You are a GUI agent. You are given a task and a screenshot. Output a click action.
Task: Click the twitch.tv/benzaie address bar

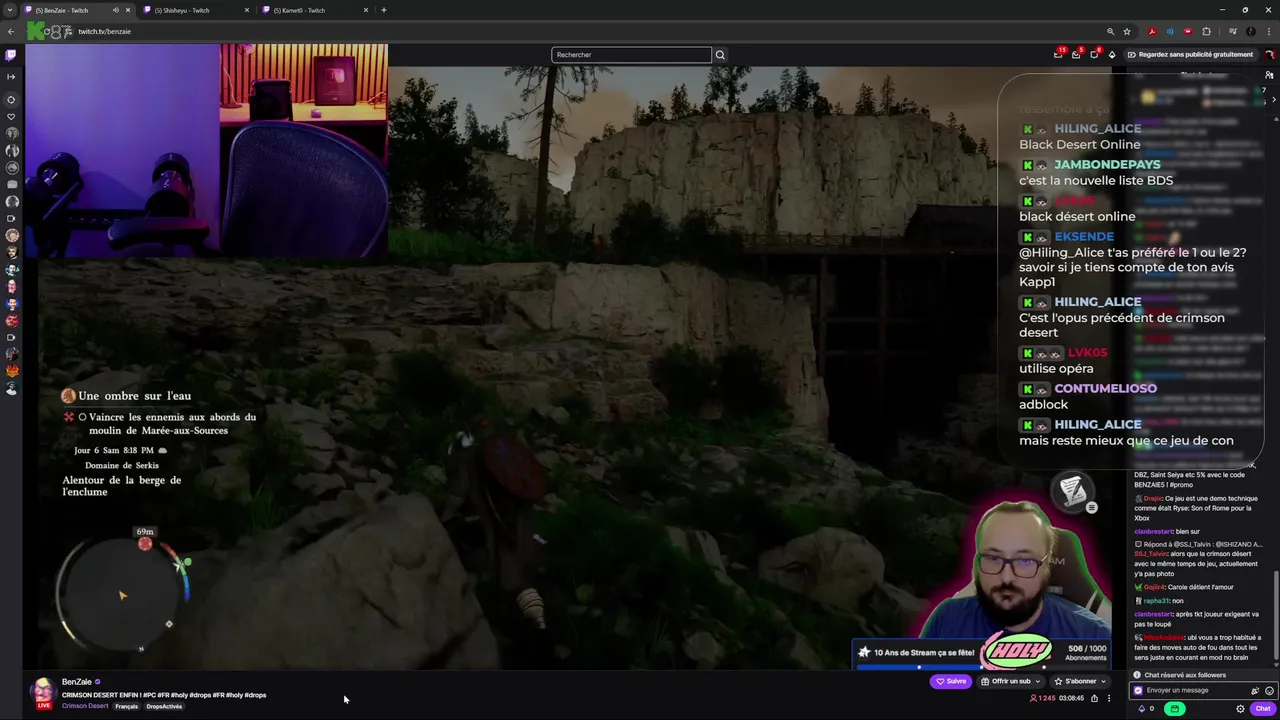[x=104, y=31]
